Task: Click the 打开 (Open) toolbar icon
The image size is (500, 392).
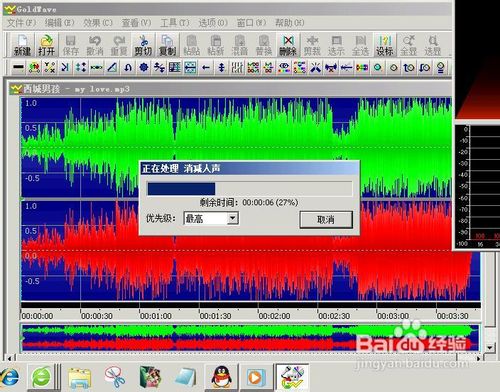Action: (x=46, y=45)
